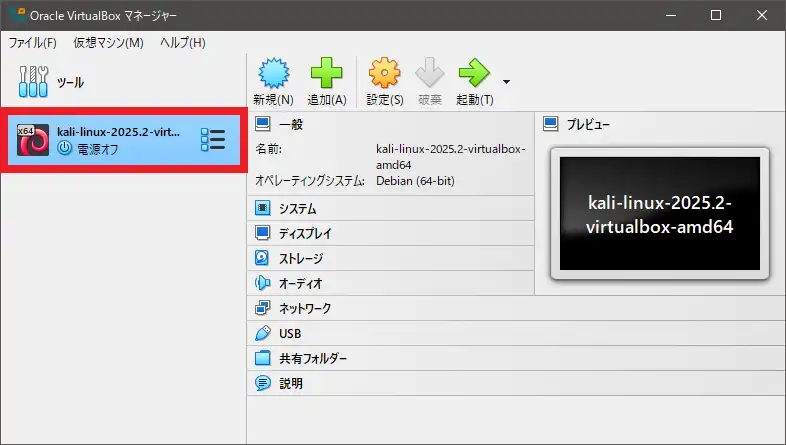Open the 説明 section heading
Image resolution: width=786 pixels, height=445 pixels.
click(x=291, y=383)
